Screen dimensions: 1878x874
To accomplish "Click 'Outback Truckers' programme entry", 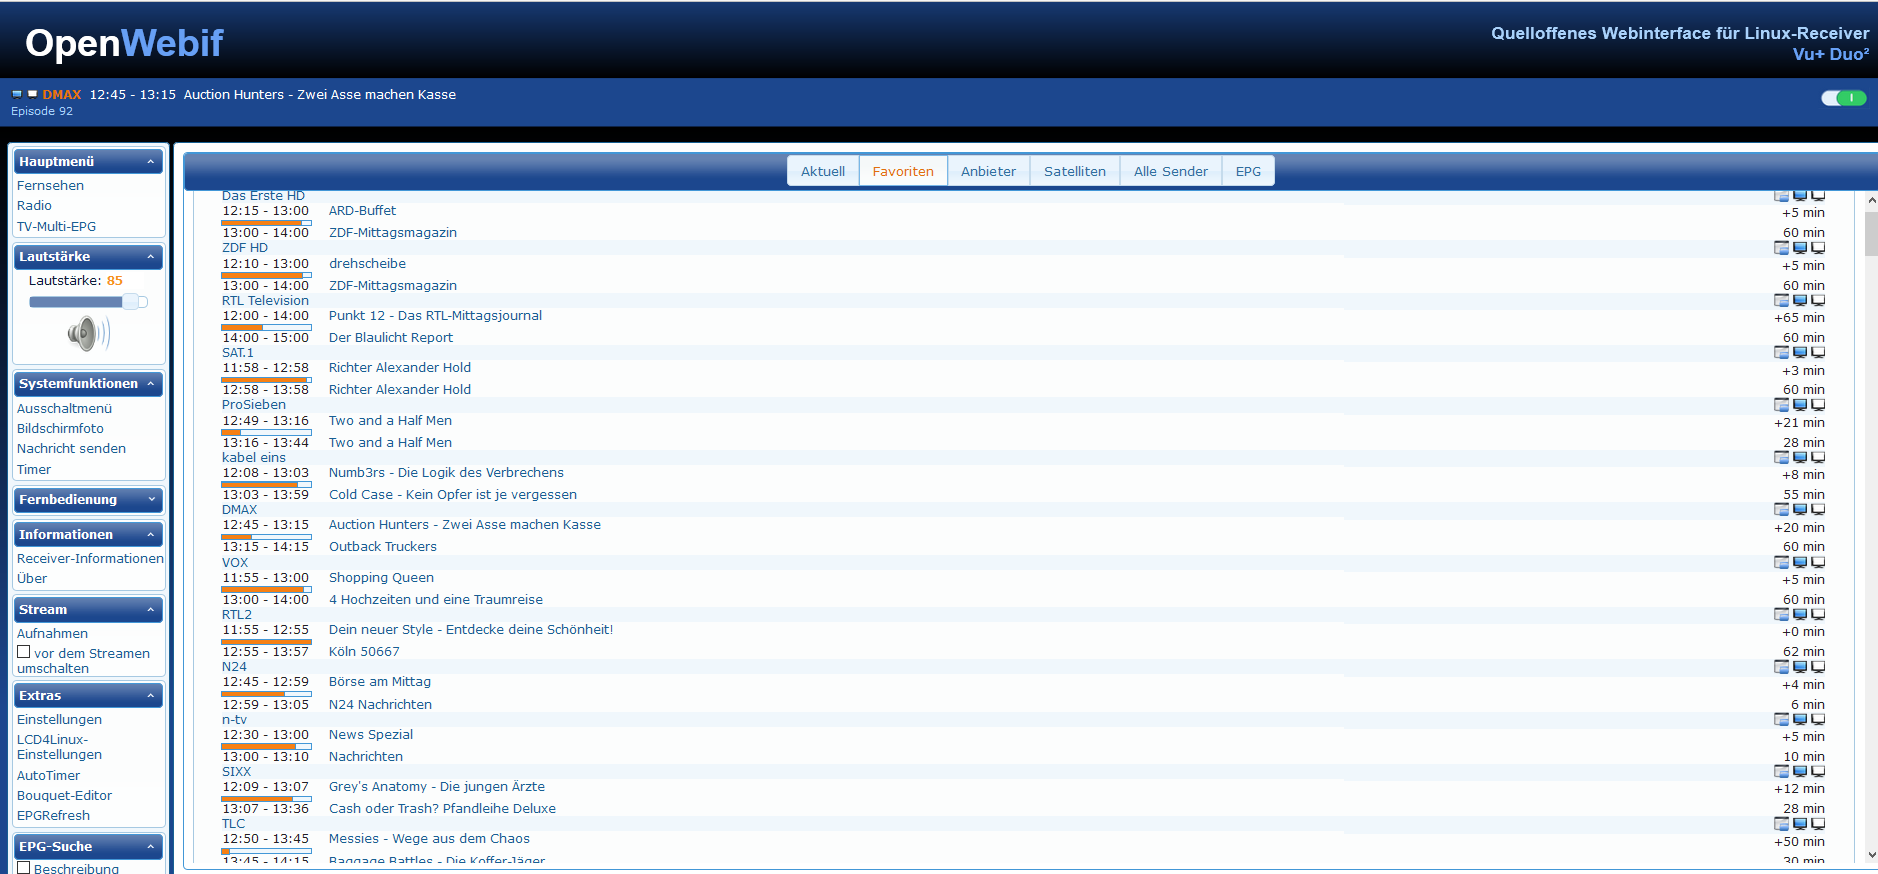I will [383, 546].
